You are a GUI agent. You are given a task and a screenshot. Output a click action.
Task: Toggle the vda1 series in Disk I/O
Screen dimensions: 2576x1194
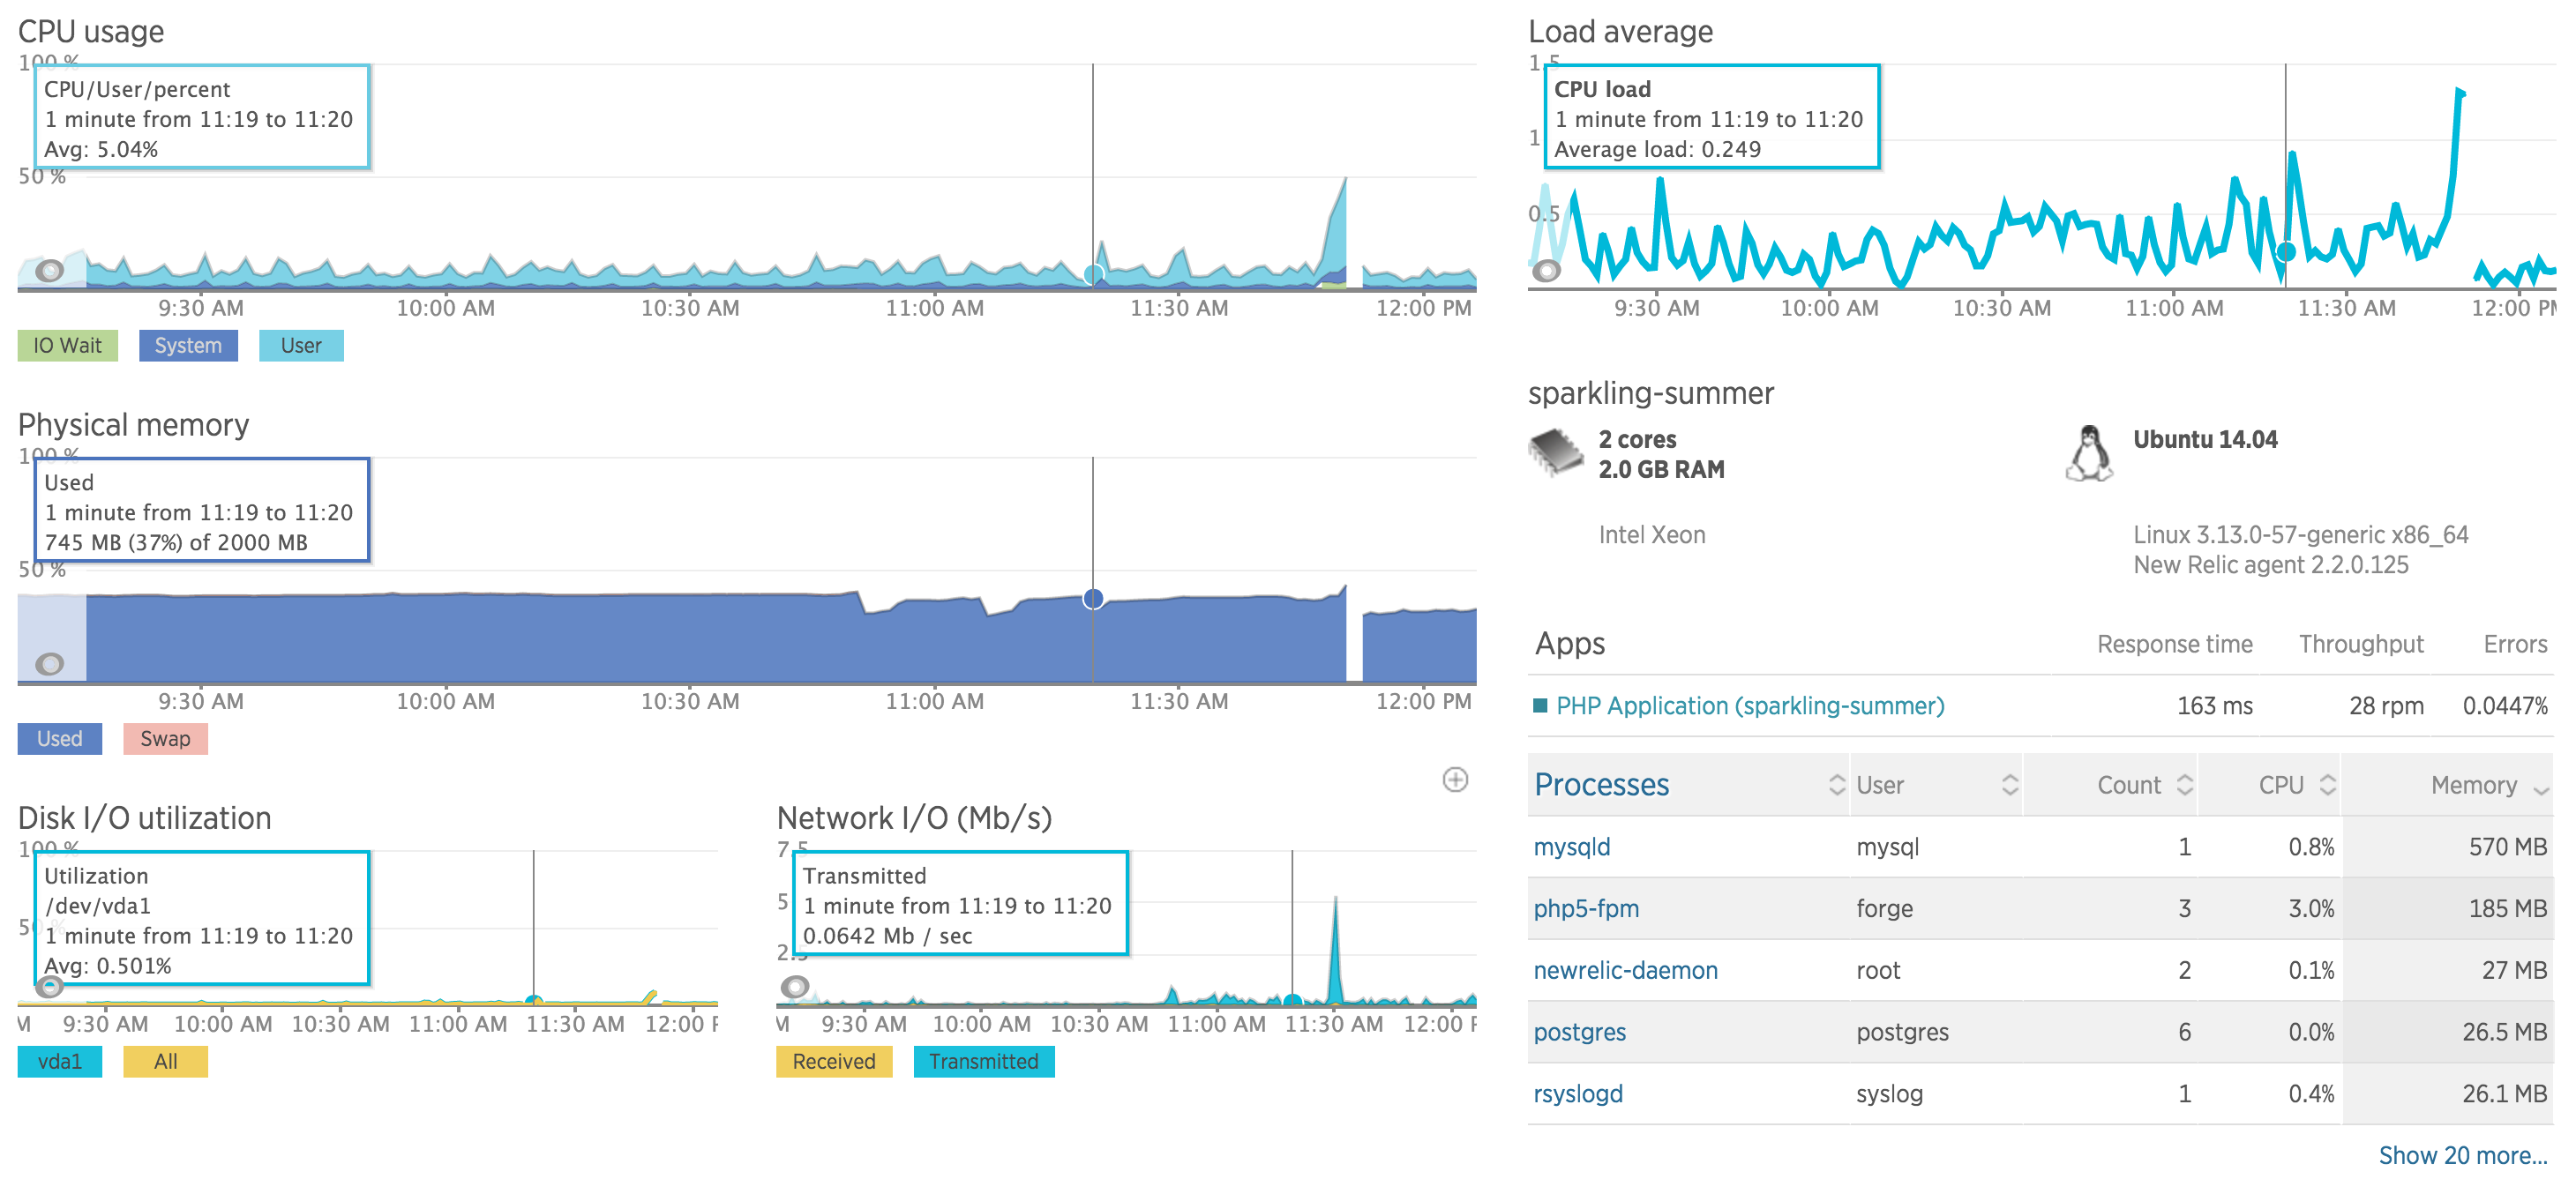(60, 1062)
